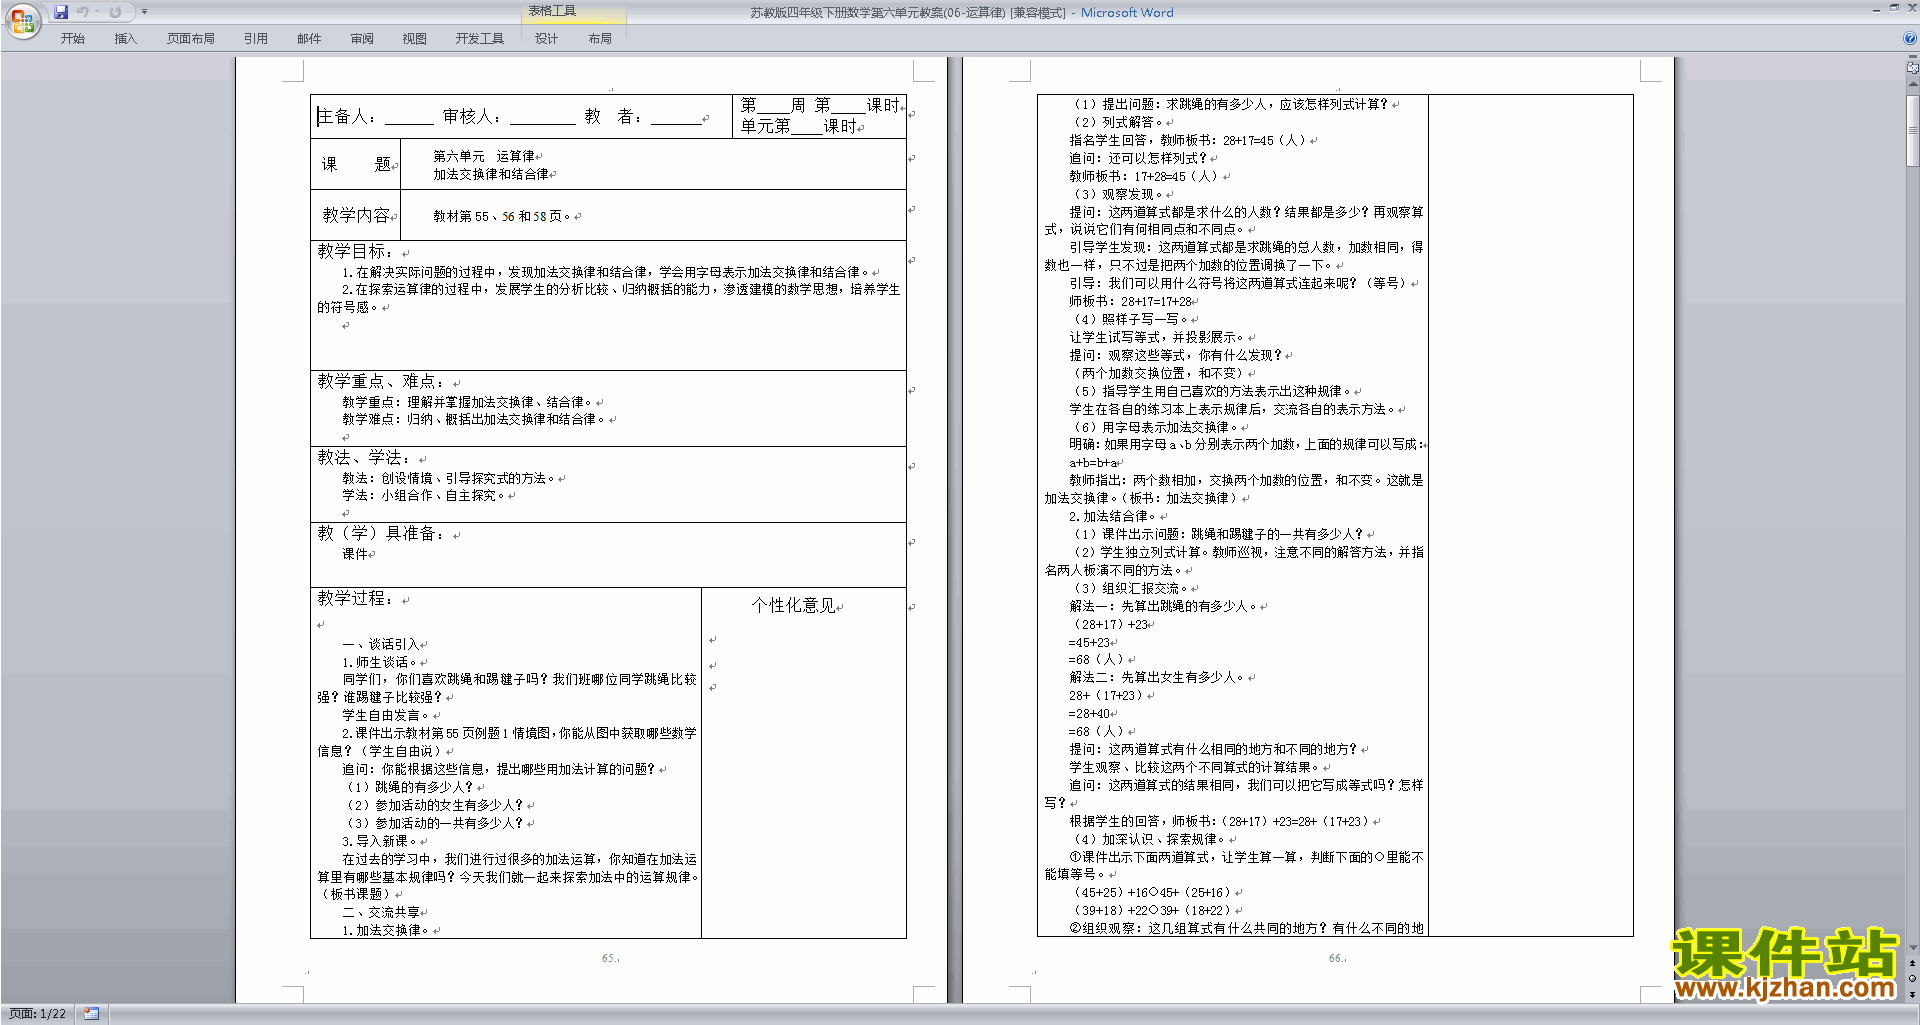
Task: Click the text 加法交换律和结合律 in title cell
Action: click(491, 174)
